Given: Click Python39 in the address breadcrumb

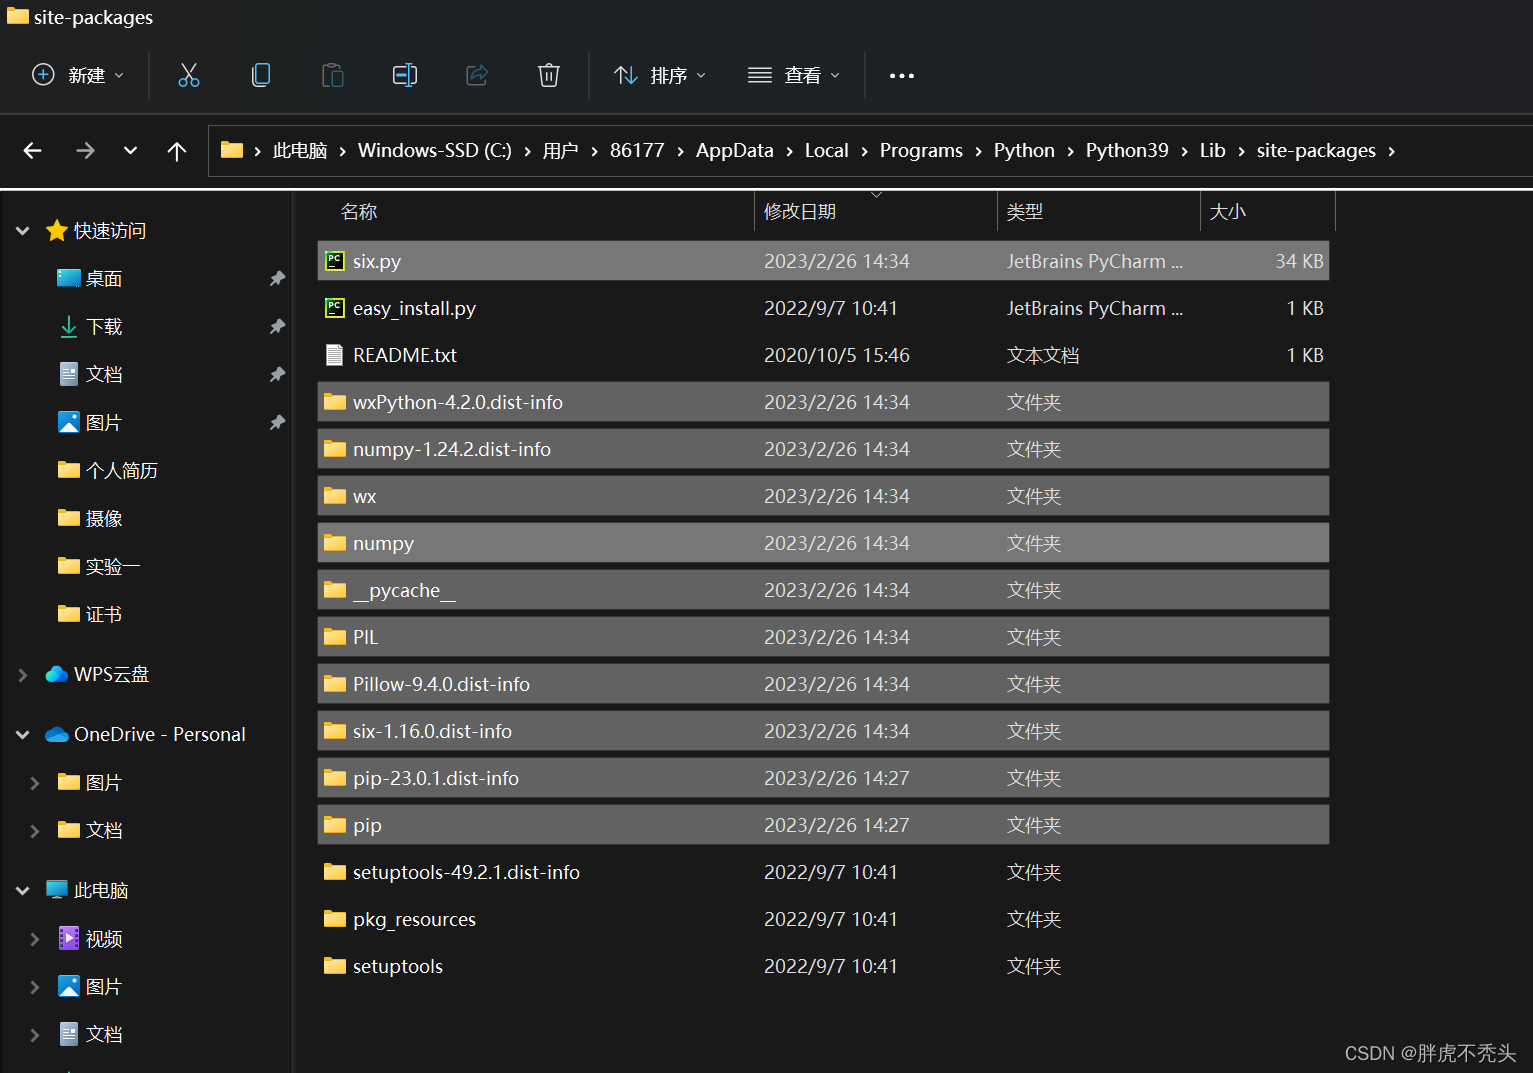Looking at the screenshot, I should (x=1127, y=151).
